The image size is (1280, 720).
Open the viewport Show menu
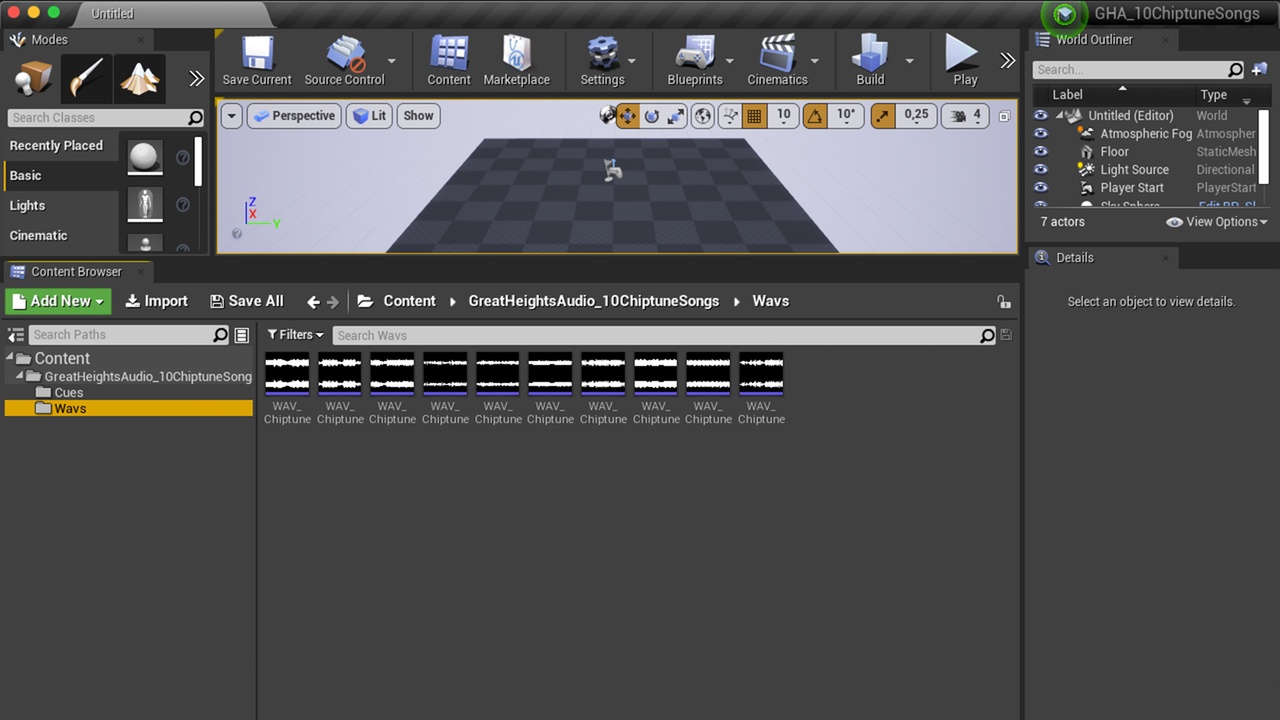(418, 116)
